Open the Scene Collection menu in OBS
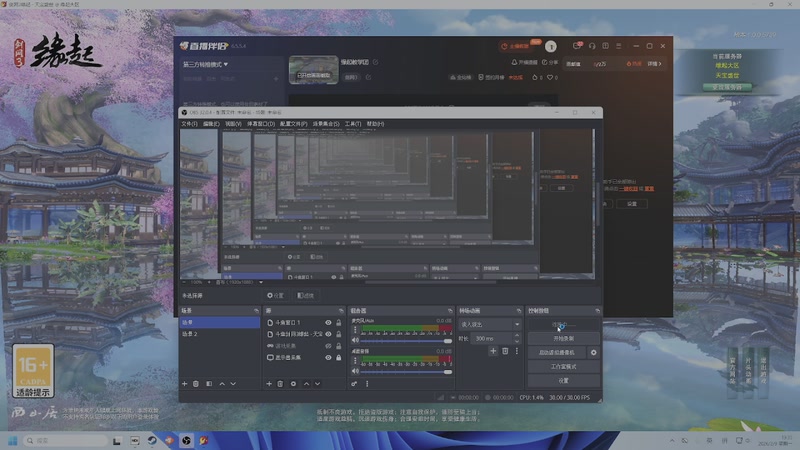 (x=326, y=124)
